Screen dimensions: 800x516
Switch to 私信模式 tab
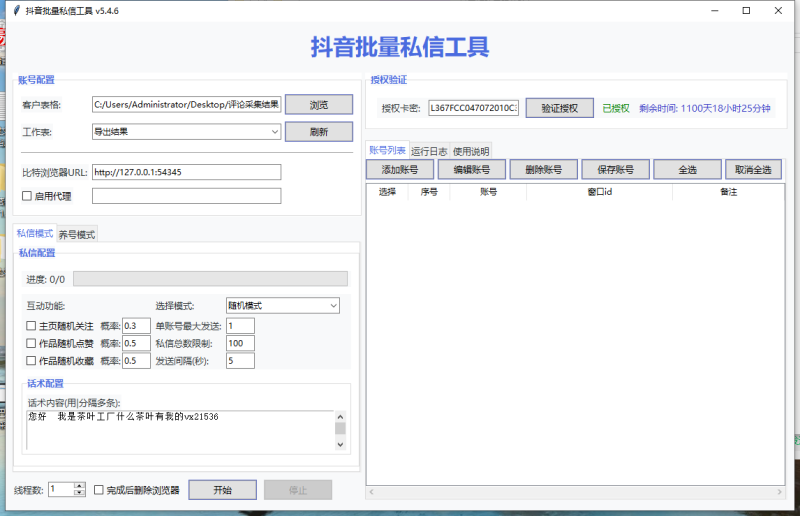35,234
